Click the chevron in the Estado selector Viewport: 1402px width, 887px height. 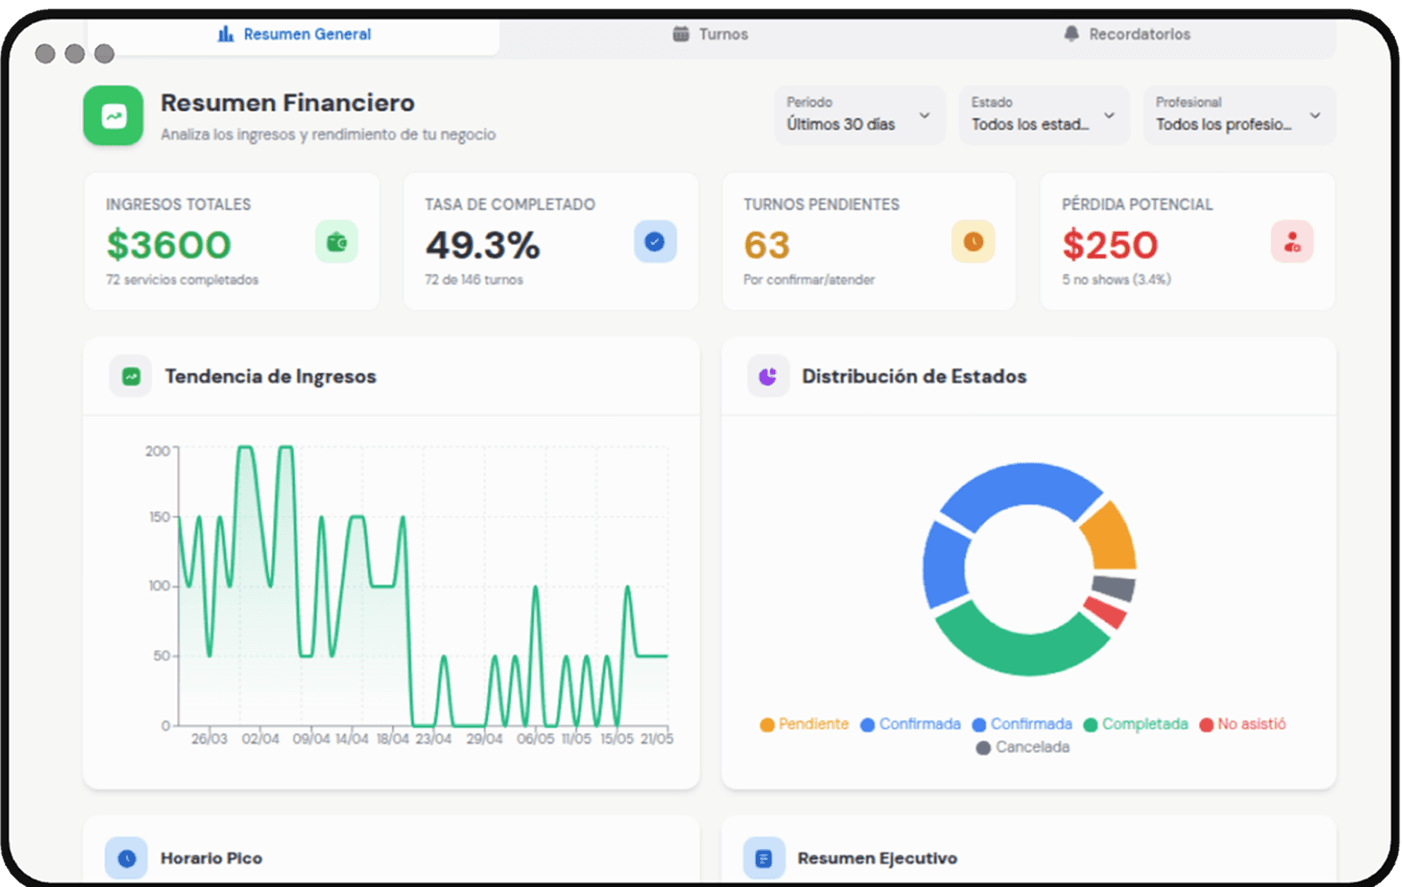tap(1109, 116)
